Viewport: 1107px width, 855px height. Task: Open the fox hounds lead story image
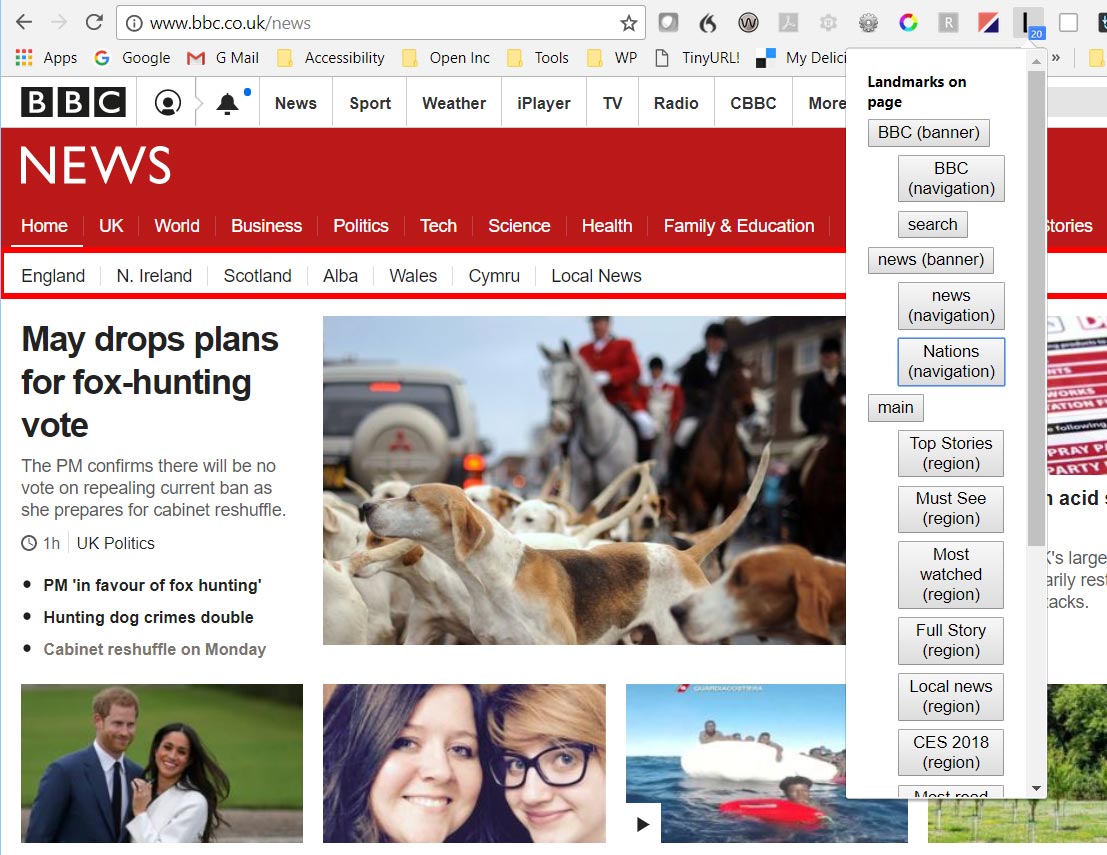pyautogui.click(x=584, y=480)
